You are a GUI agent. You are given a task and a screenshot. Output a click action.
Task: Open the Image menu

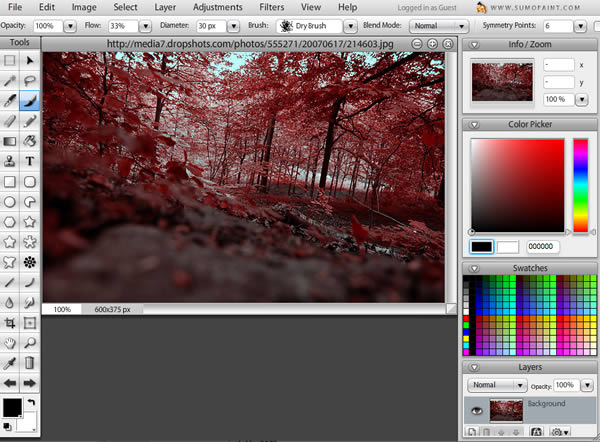click(84, 7)
